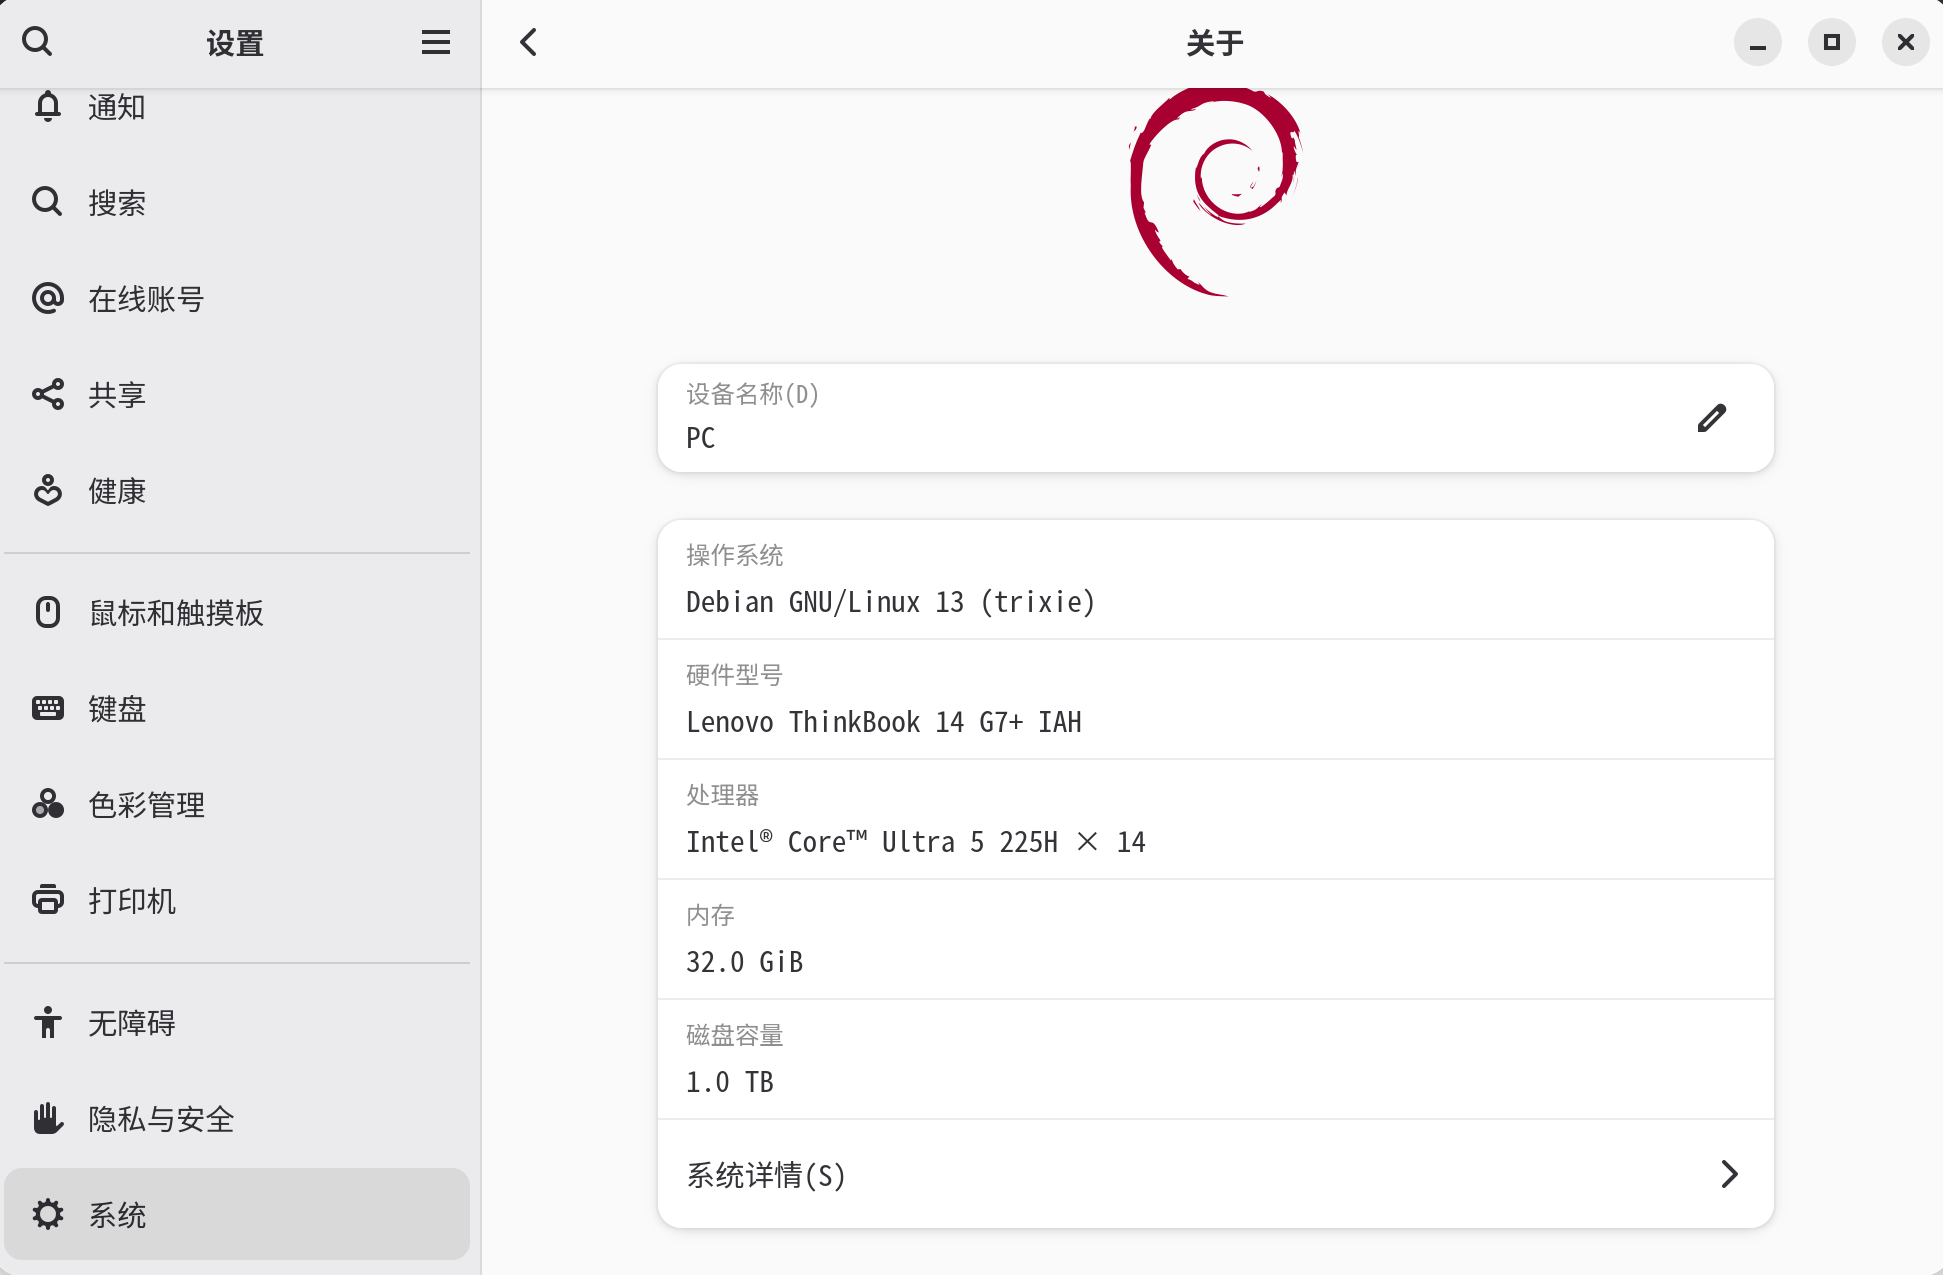This screenshot has width=1943, height=1275.
Task: Click the hand icon beside 隐私与安全
Action: (48, 1118)
